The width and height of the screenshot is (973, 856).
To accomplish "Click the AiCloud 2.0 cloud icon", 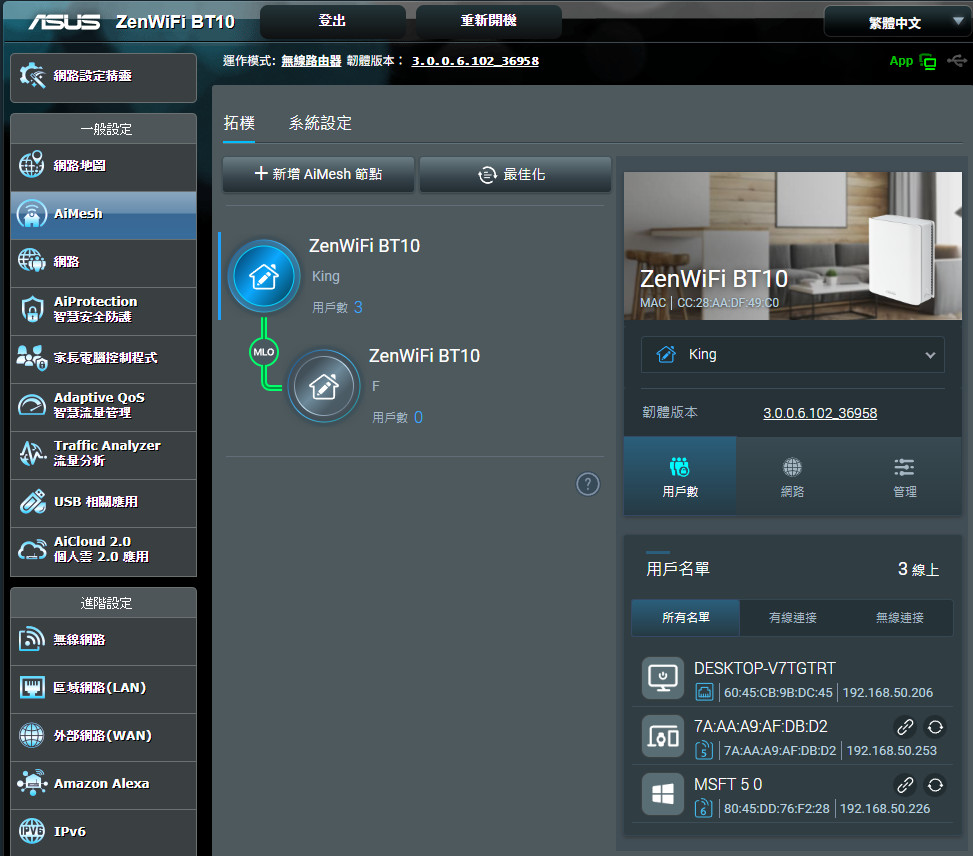I will (32, 549).
